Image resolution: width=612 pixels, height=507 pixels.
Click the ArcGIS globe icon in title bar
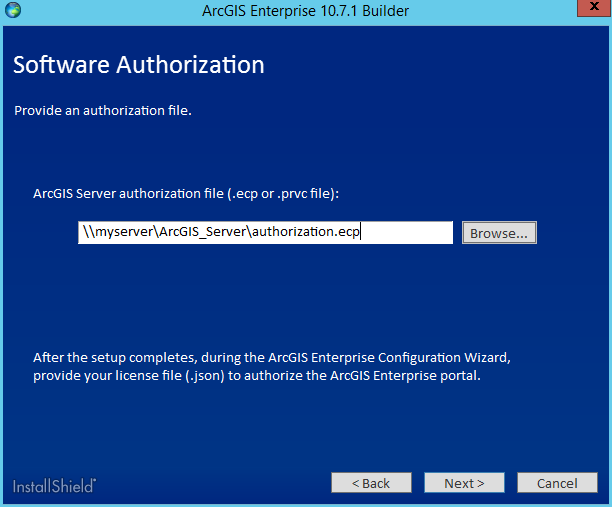(x=12, y=10)
